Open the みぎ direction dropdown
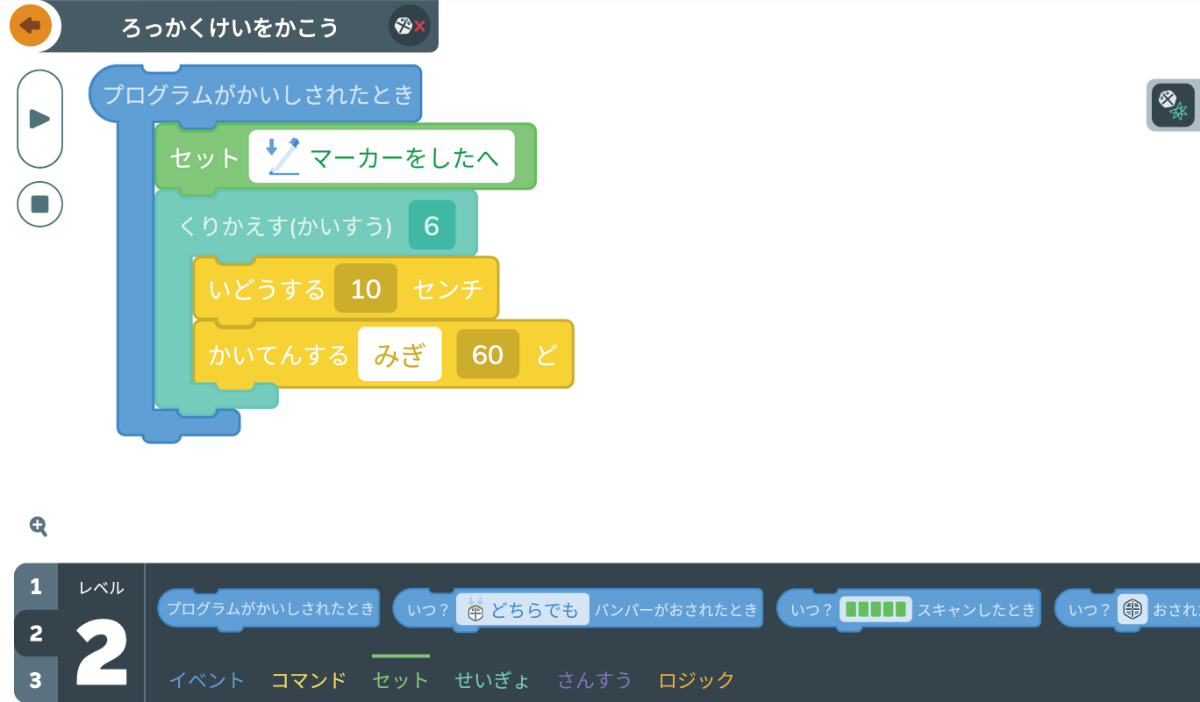The image size is (1200, 702). [399, 354]
